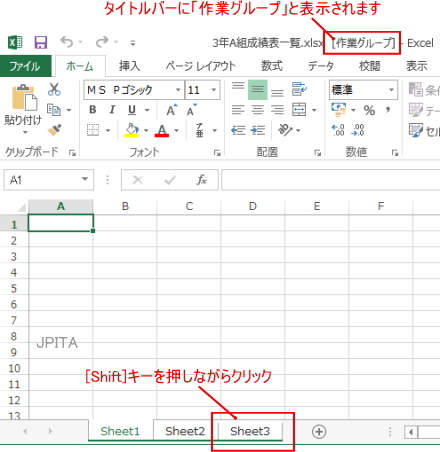Click the Decrease Decimal icon
This screenshot has width=440, height=452.
point(358,130)
